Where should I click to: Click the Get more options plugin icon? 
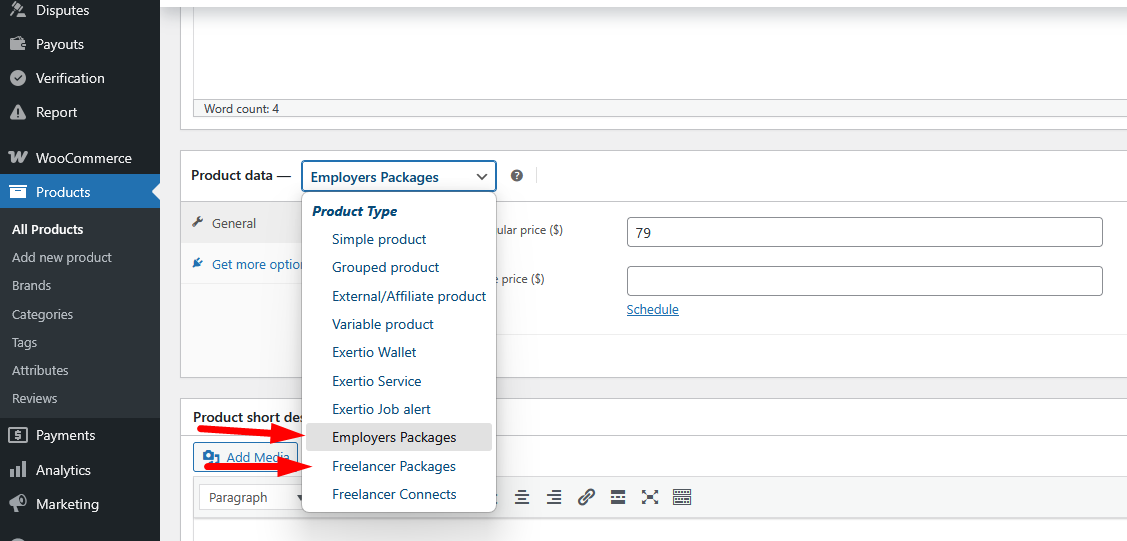[x=198, y=264]
